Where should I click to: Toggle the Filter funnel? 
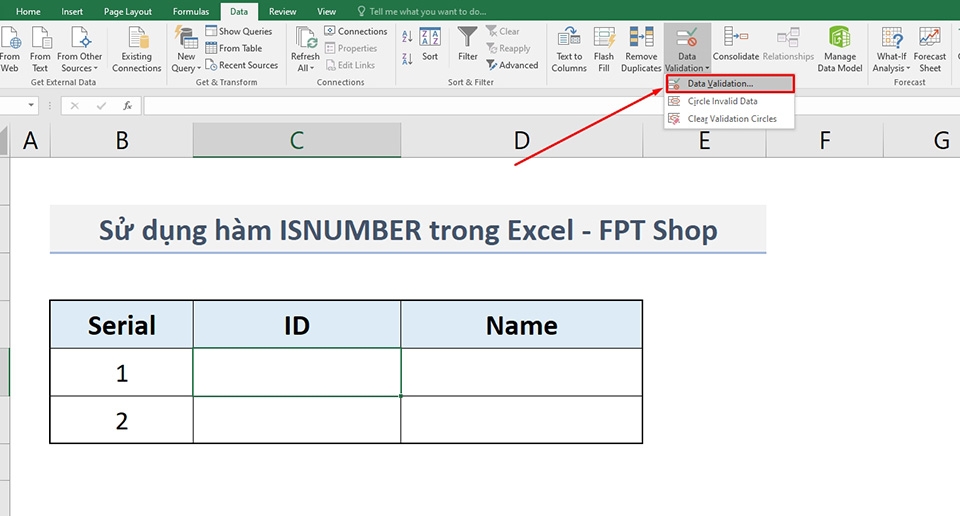[468, 44]
